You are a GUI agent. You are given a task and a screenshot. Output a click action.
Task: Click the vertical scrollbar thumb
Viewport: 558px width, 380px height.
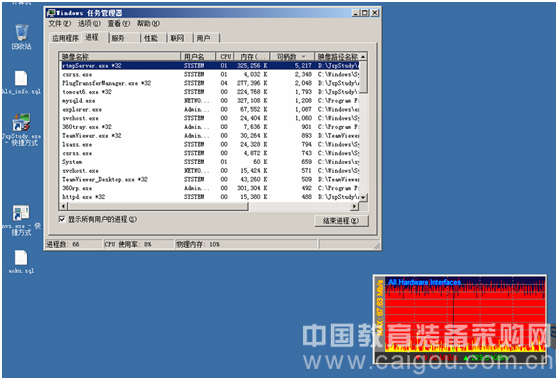363,77
